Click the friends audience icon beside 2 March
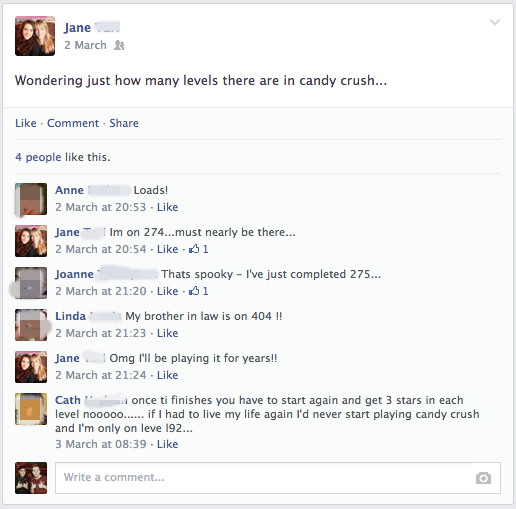This screenshot has height=509, width=516. 119,45
